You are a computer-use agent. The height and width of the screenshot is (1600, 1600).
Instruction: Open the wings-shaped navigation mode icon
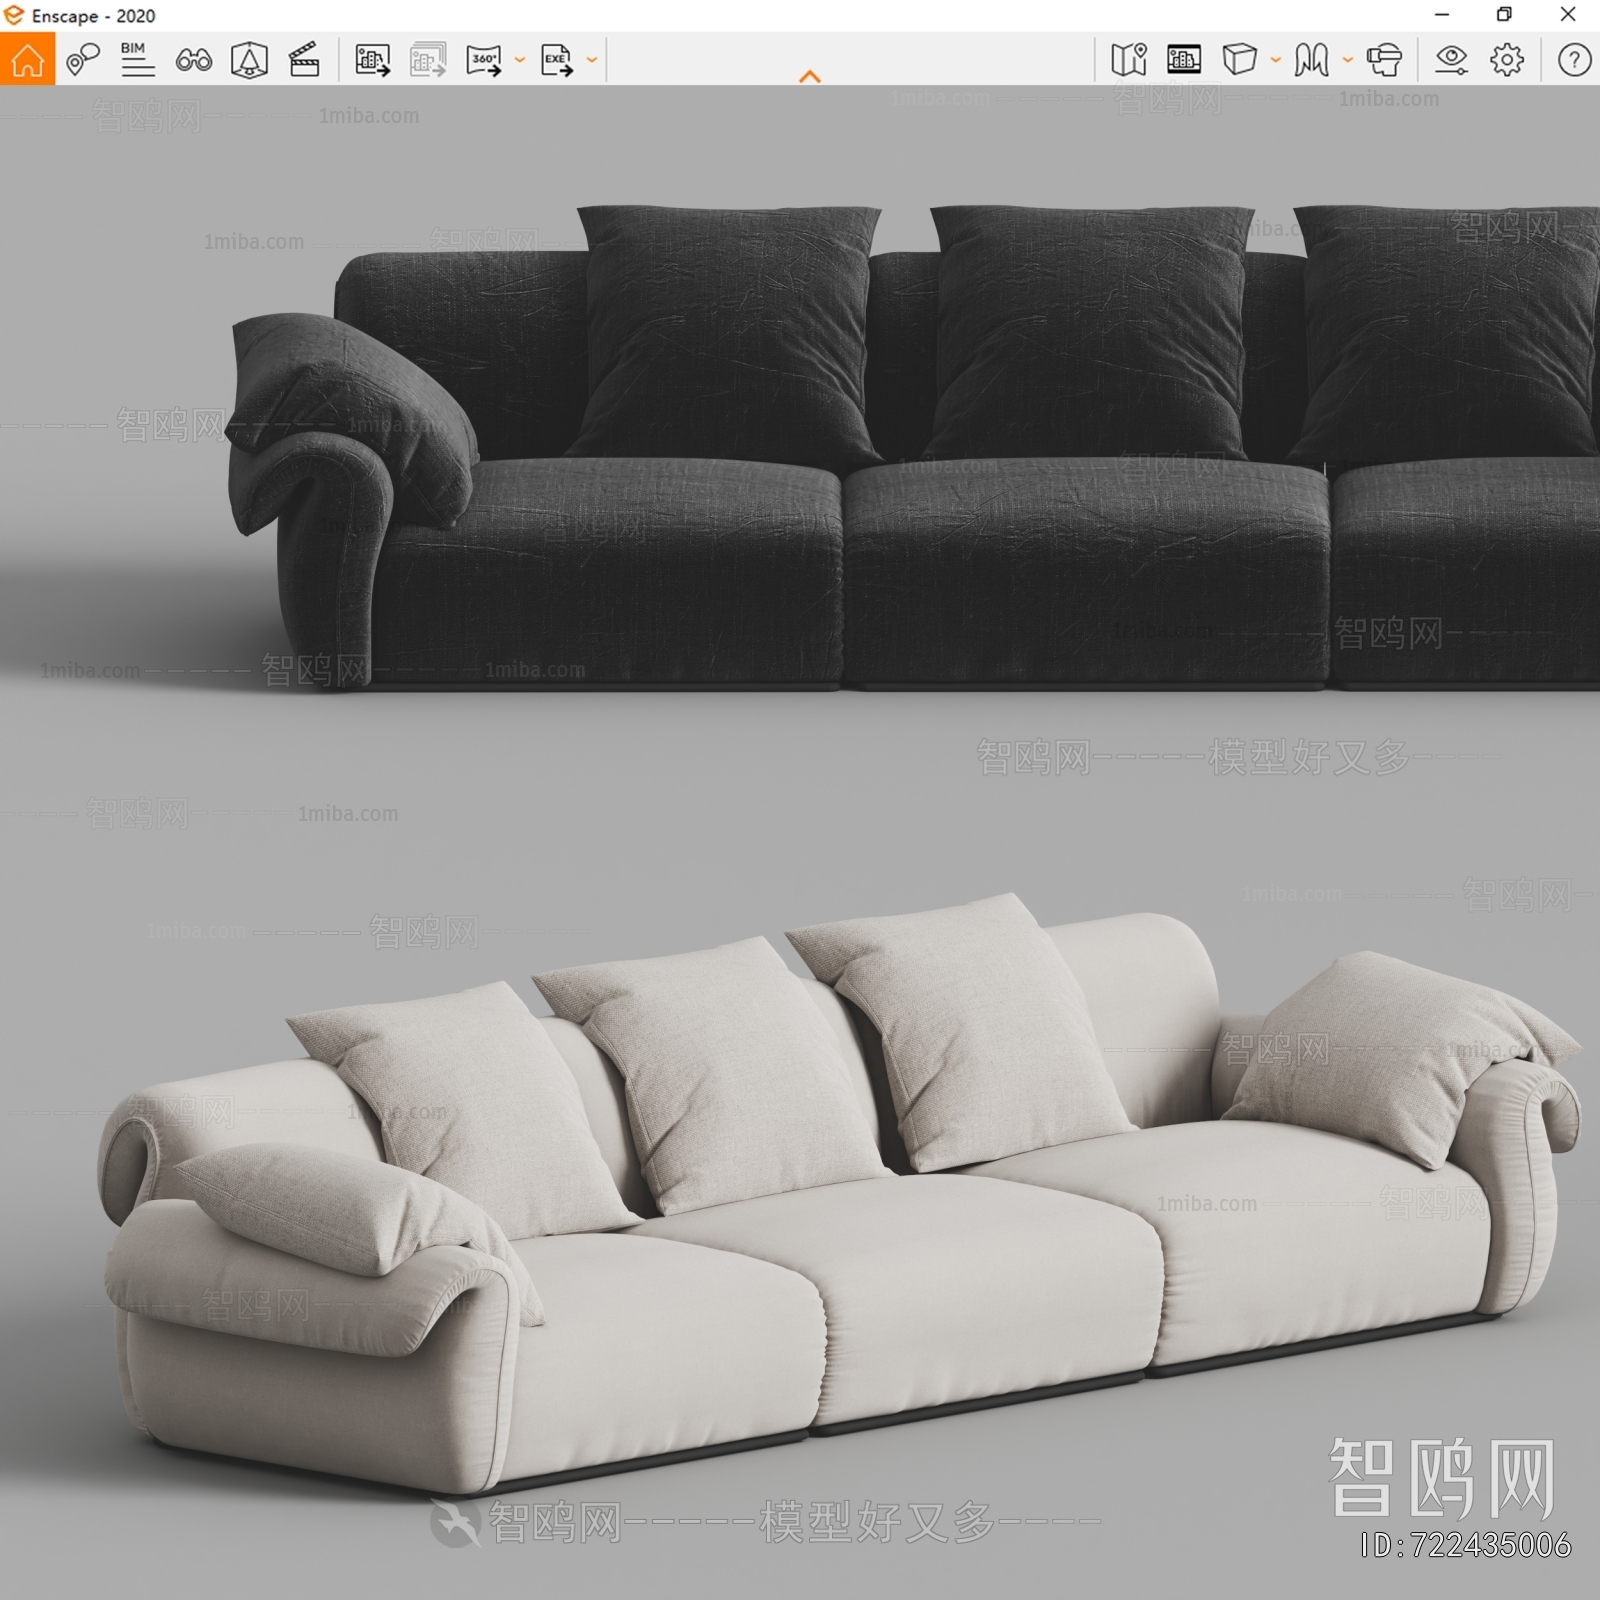(1311, 60)
